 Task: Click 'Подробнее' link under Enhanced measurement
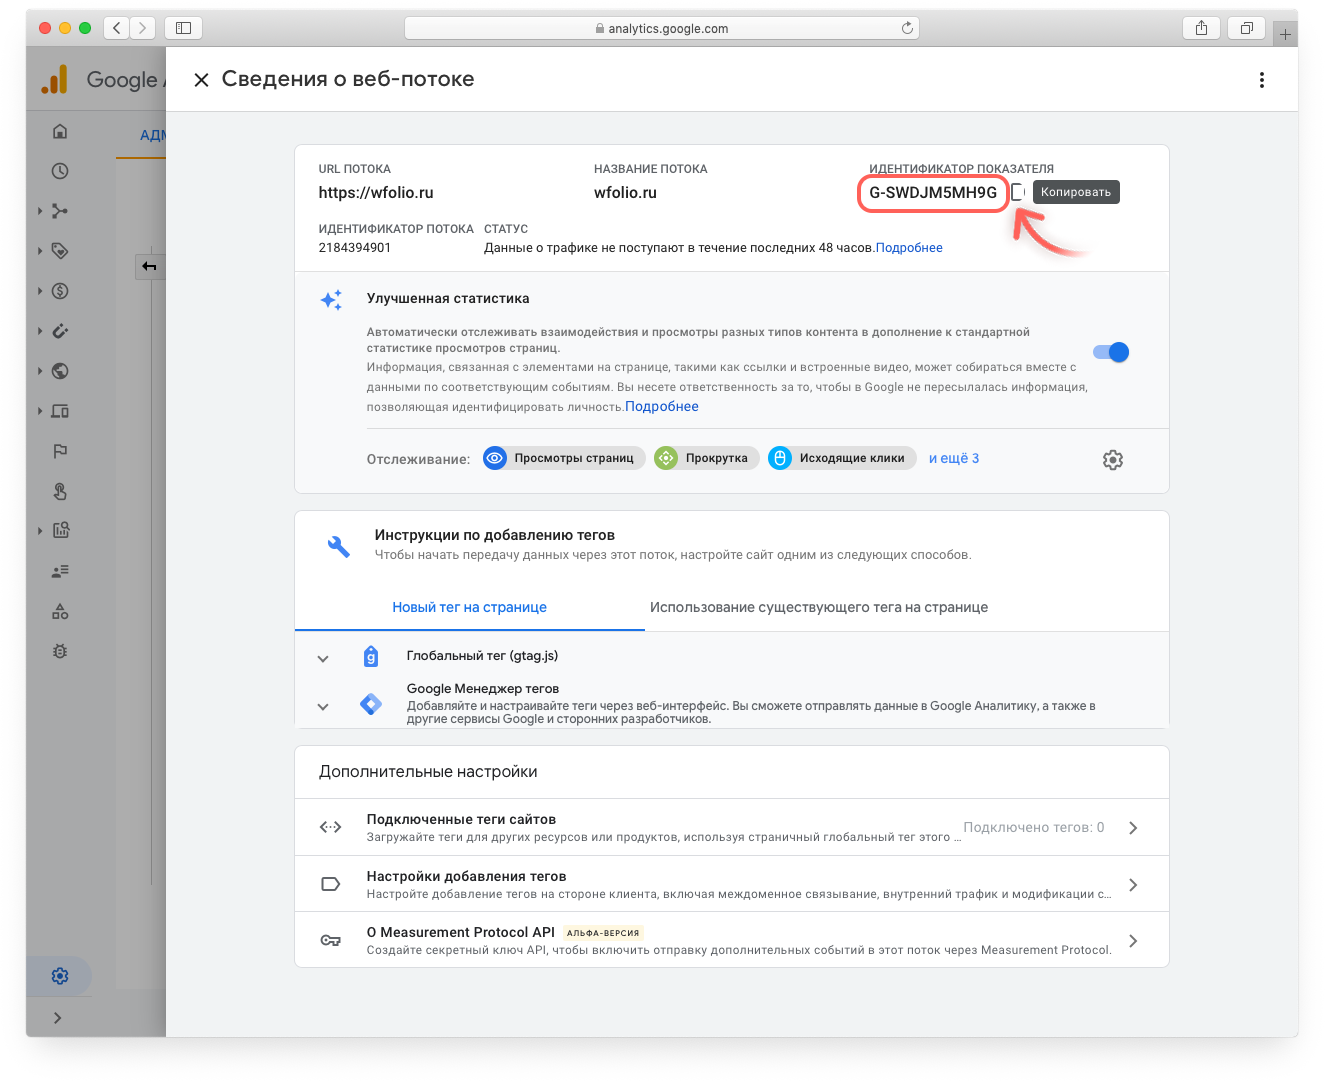click(662, 407)
